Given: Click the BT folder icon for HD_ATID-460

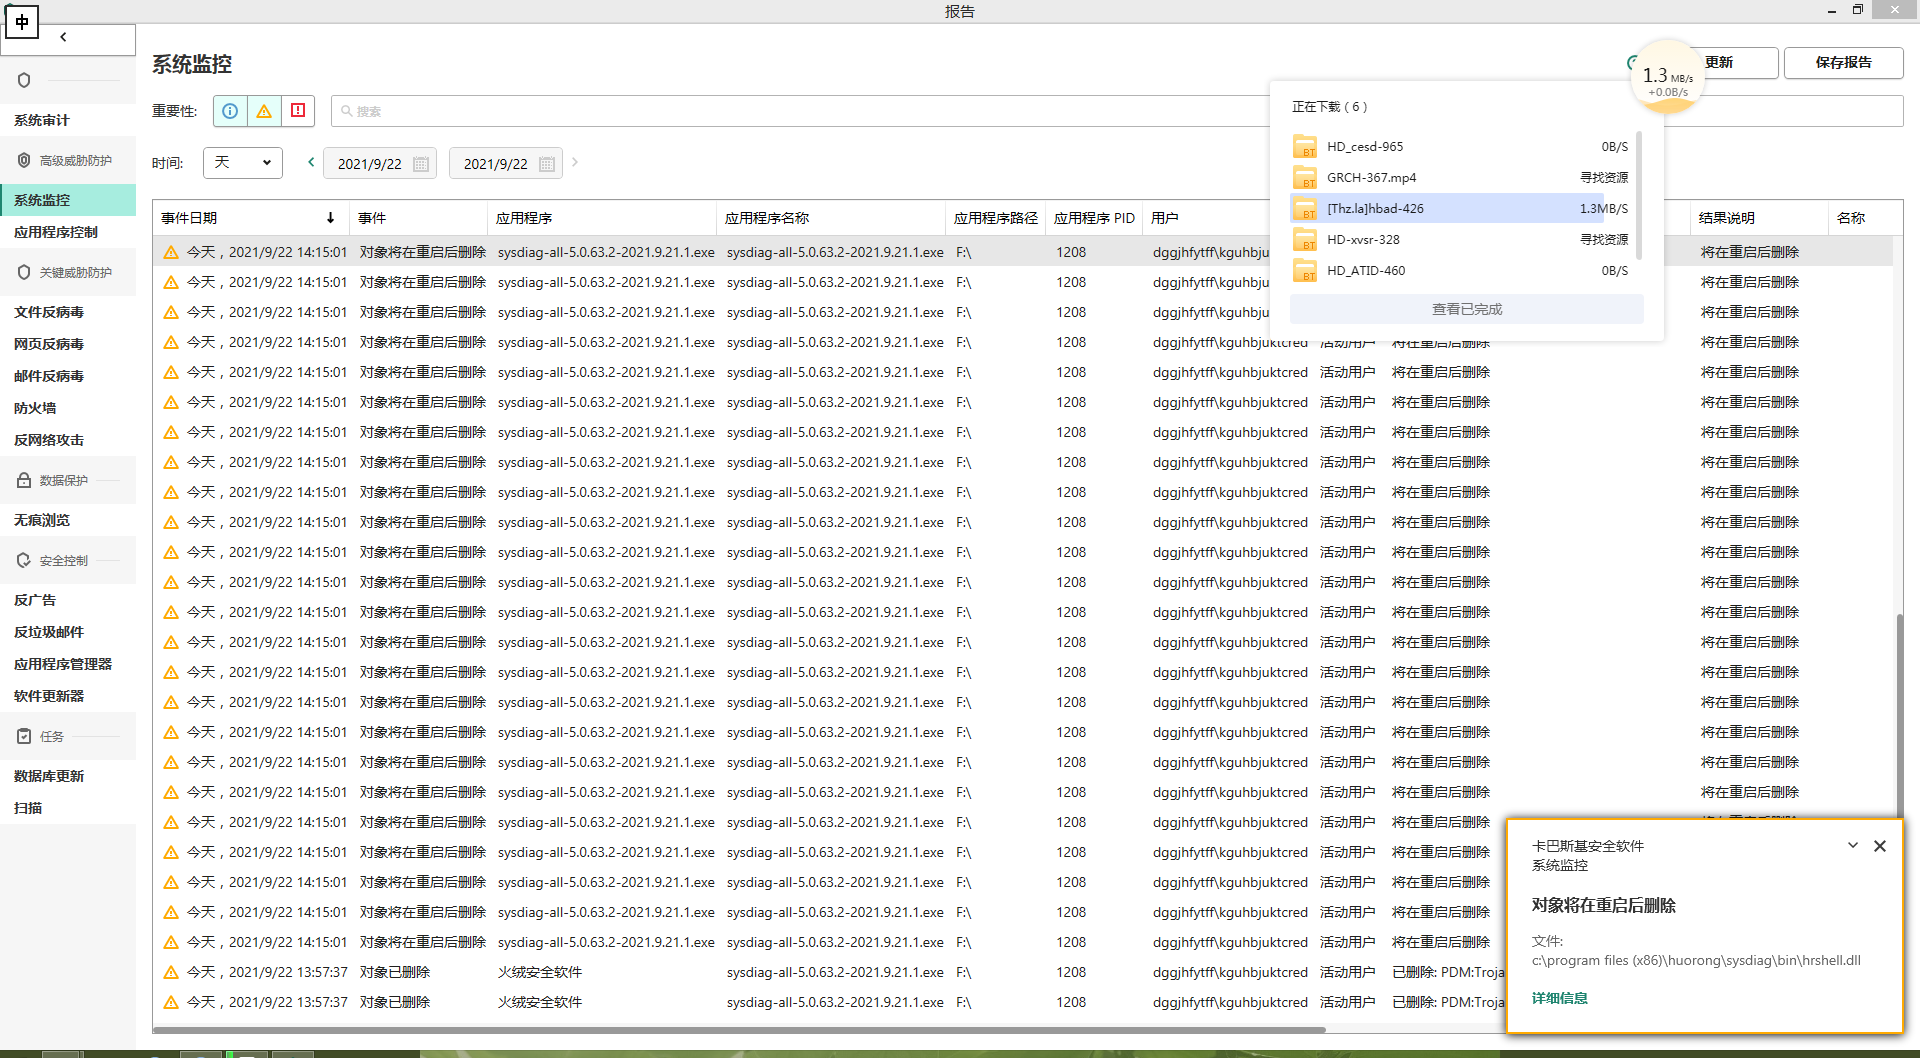Looking at the screenshot, I should coord(1305,271).
